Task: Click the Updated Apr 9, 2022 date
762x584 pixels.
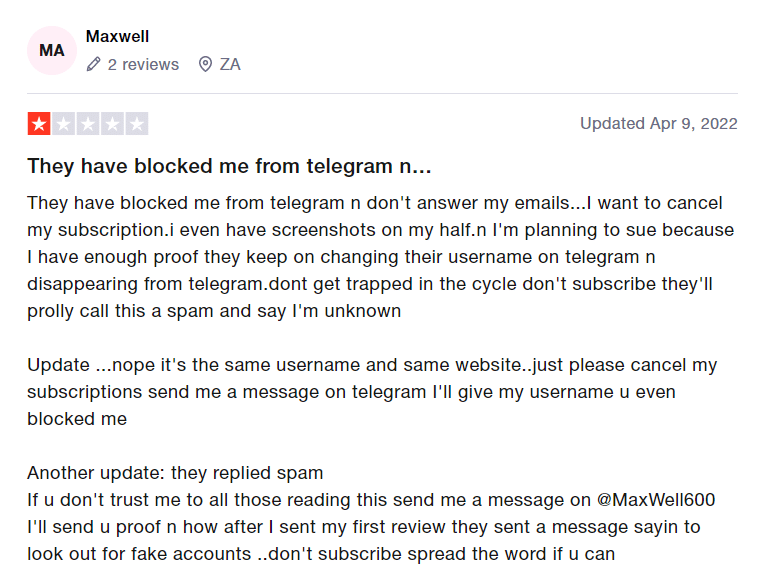Action: pos(658,123)
